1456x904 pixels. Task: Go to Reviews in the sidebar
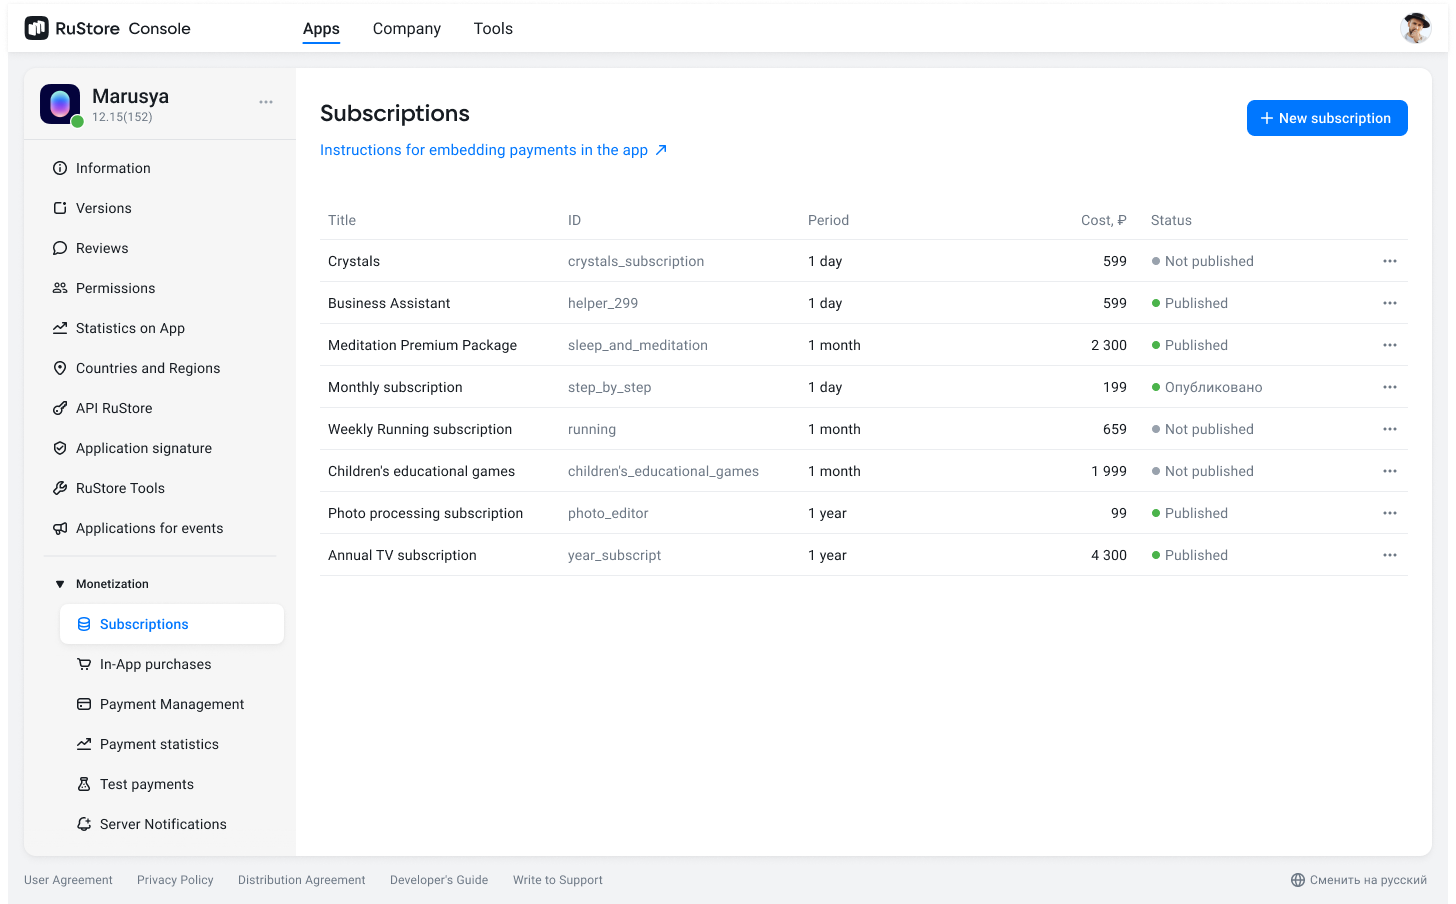tap(102, 248)
